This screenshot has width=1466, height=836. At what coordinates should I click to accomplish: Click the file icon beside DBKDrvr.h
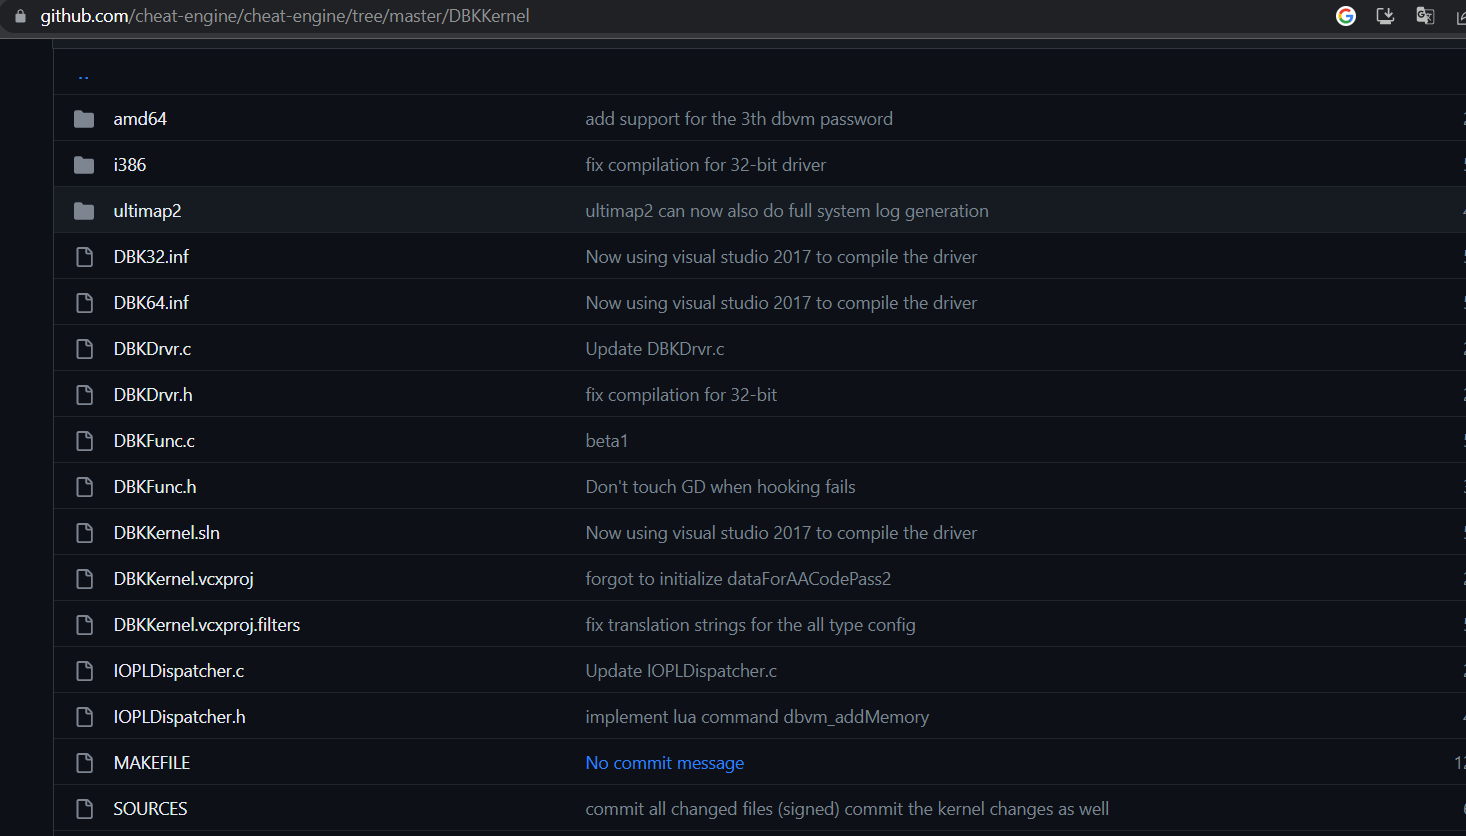[85, 395]
